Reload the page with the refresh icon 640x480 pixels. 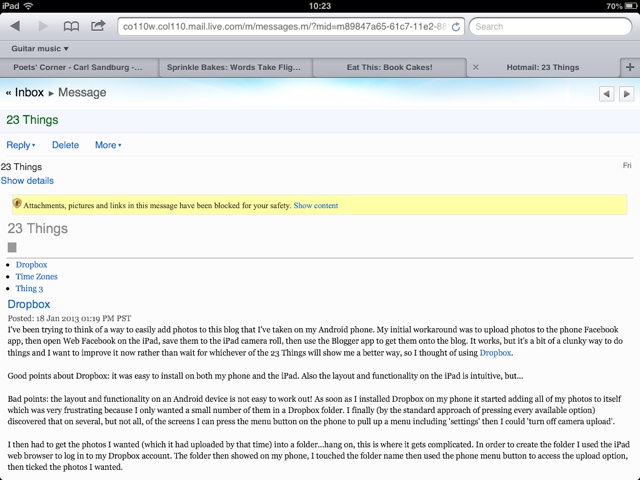pyautogui.click(x=456, y=27)
